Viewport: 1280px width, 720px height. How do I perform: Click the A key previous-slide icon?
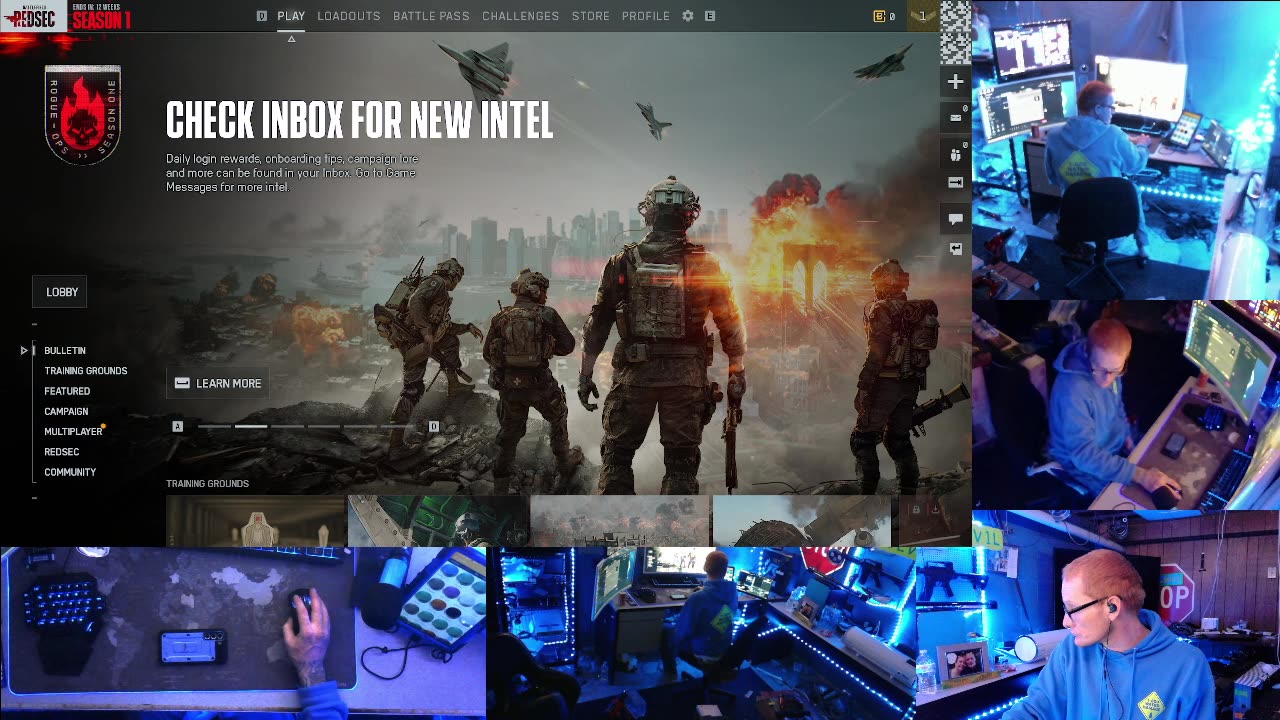point(178,427)
